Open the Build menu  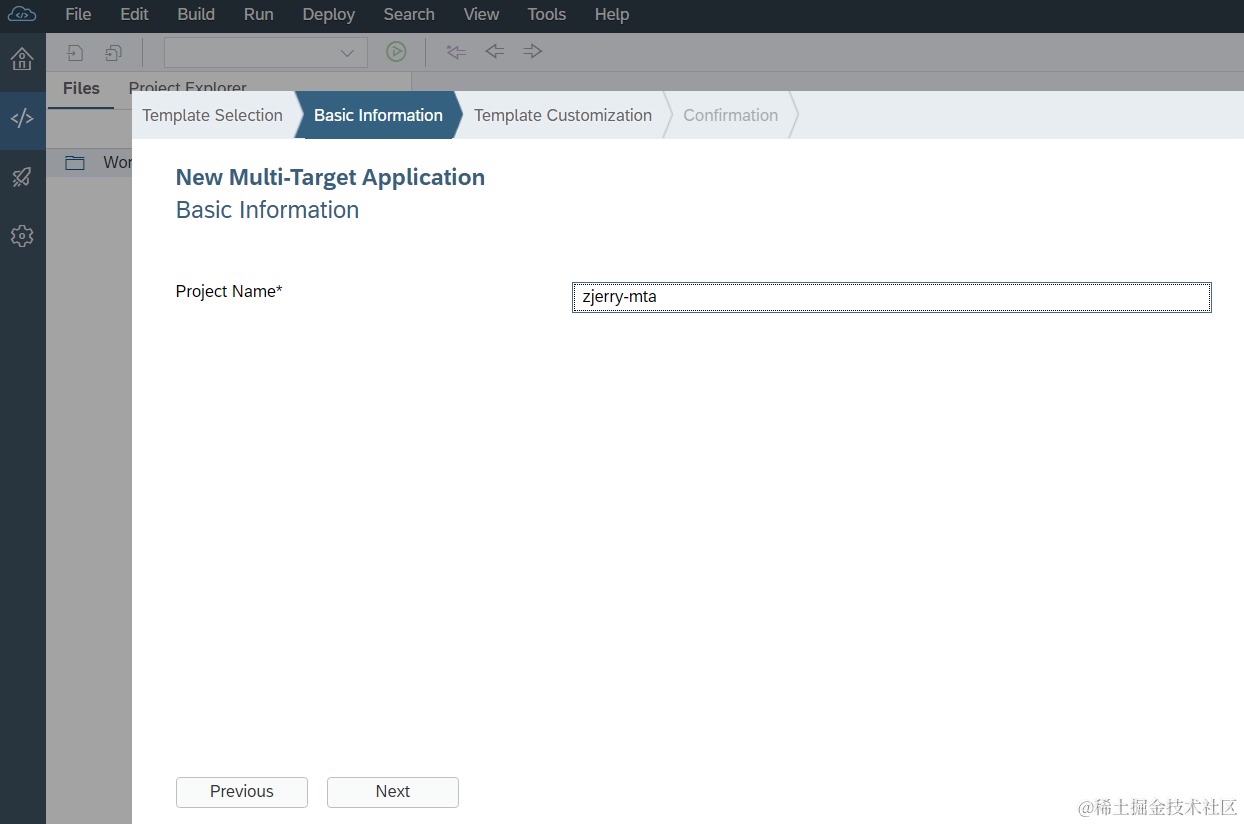(196, 14)
